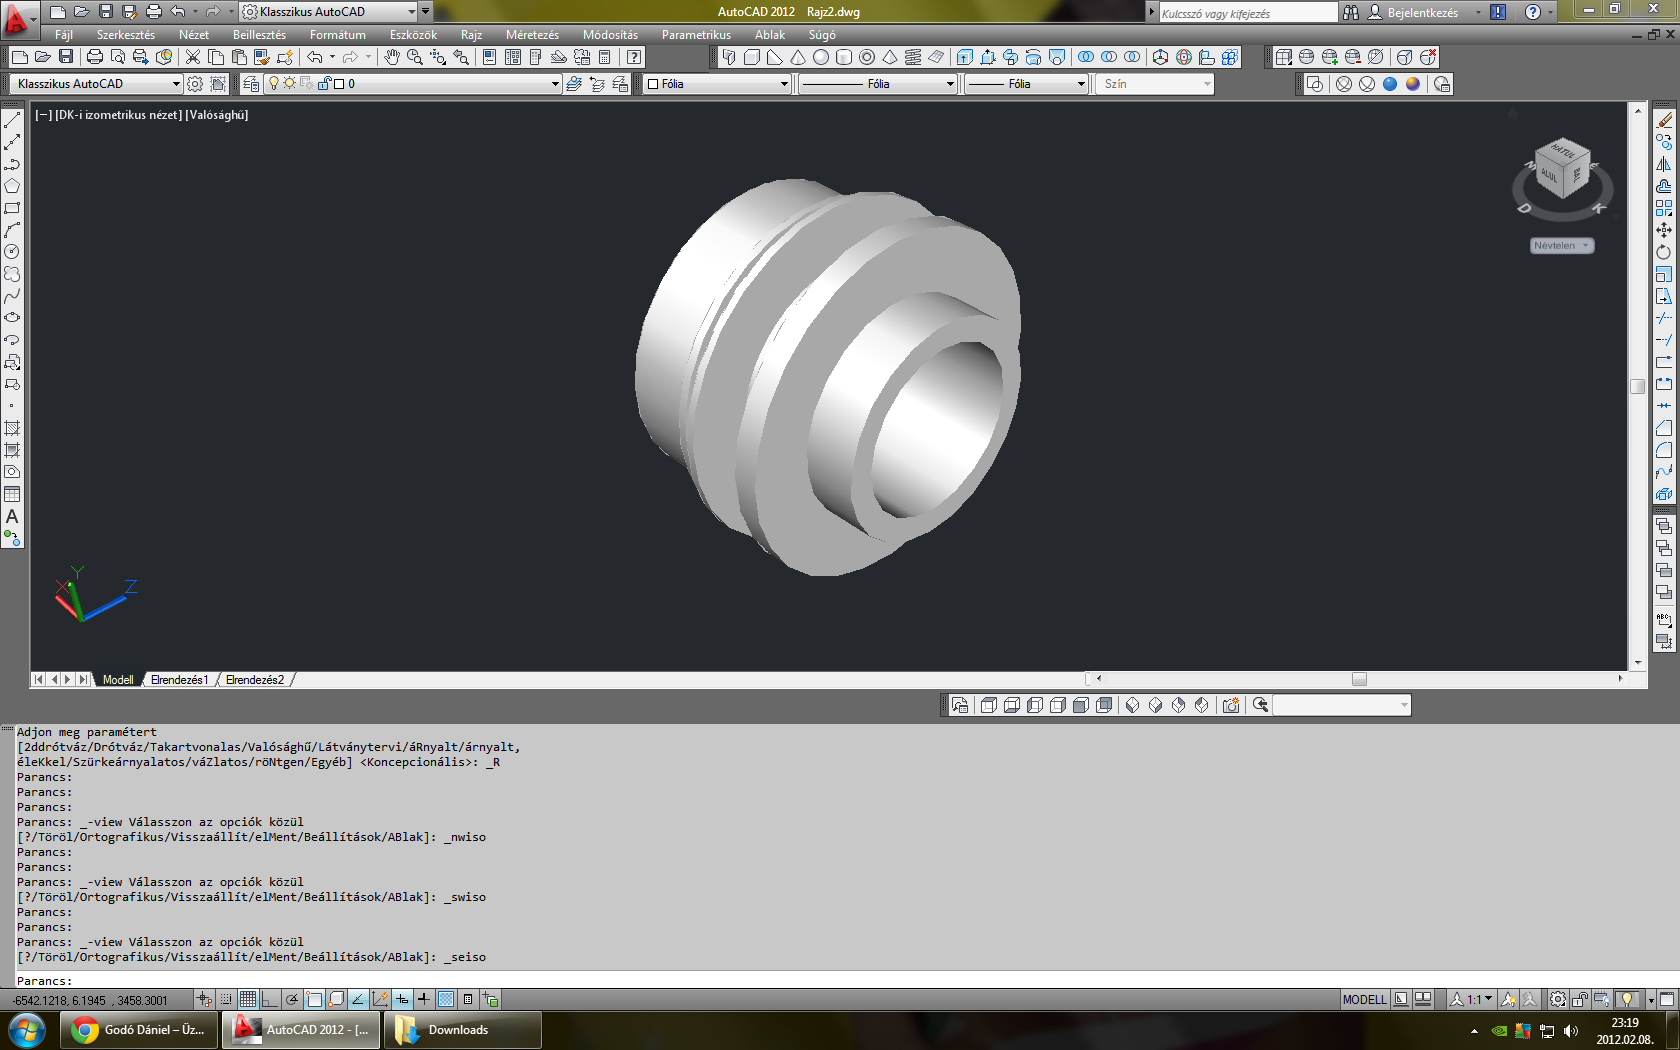Click the Sphere solid modeling icon
1680x1050 pixels.
point(820,58)
